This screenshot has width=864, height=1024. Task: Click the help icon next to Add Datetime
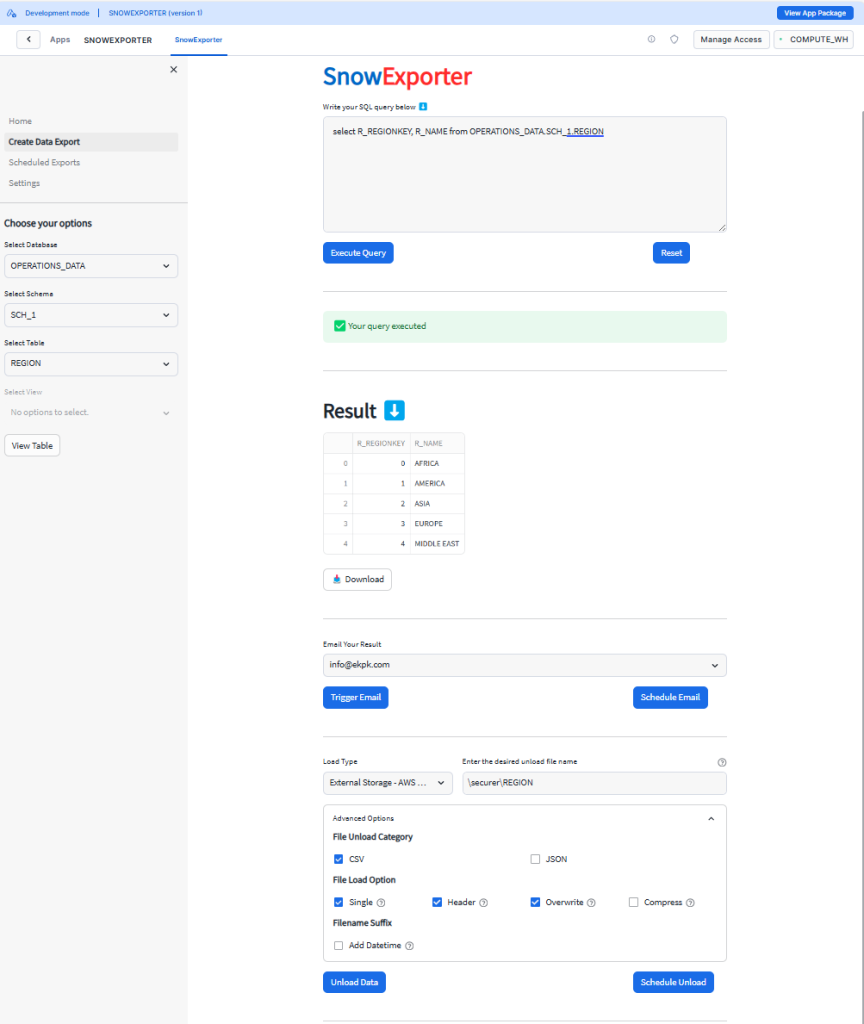click(x=410, y=946)
